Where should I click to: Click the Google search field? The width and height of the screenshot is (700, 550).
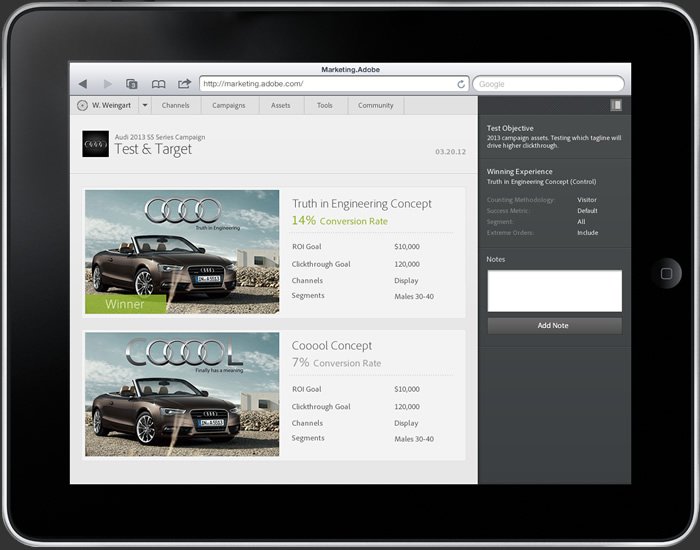coord(548,84)
